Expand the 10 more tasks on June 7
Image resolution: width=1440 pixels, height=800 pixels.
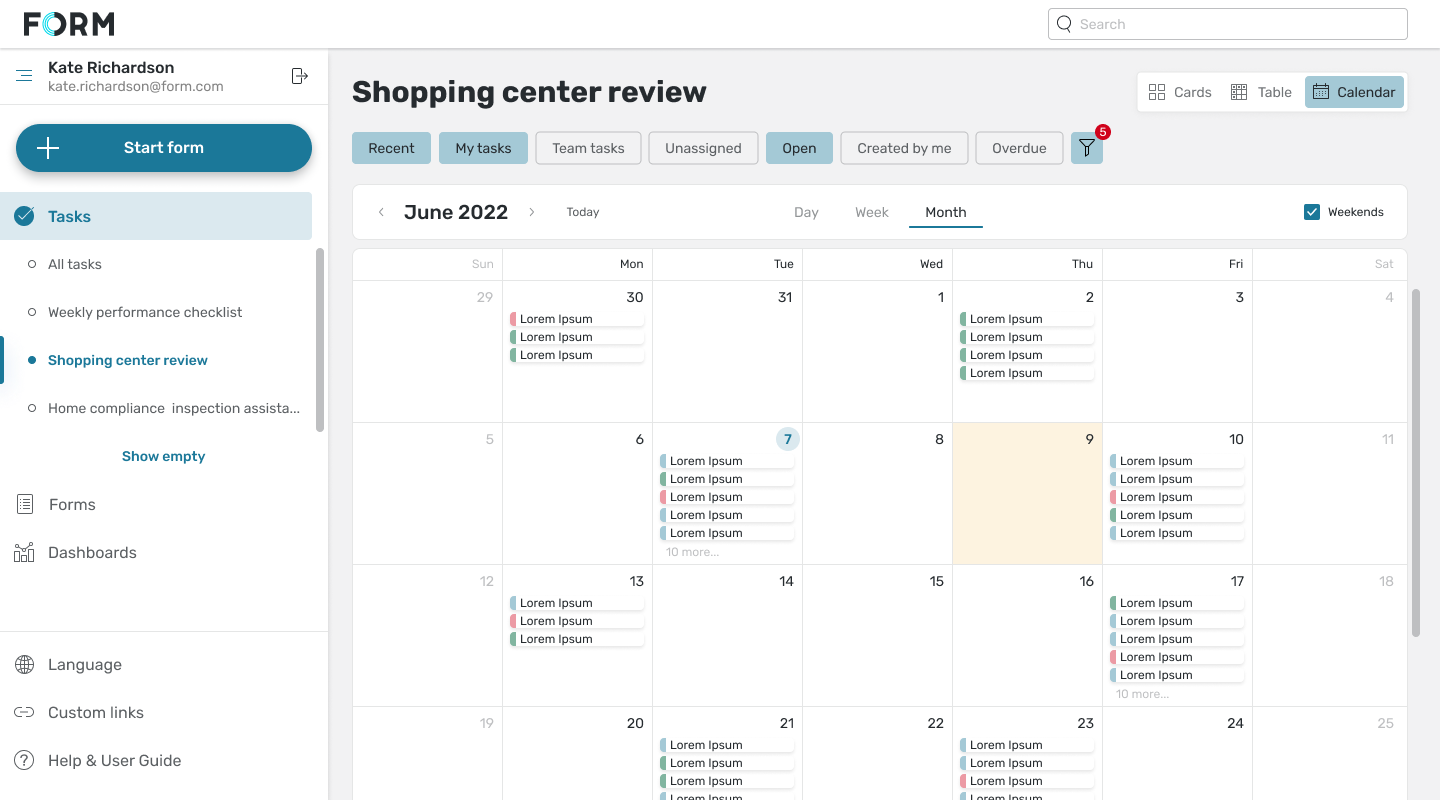click(x=692, y=551)
